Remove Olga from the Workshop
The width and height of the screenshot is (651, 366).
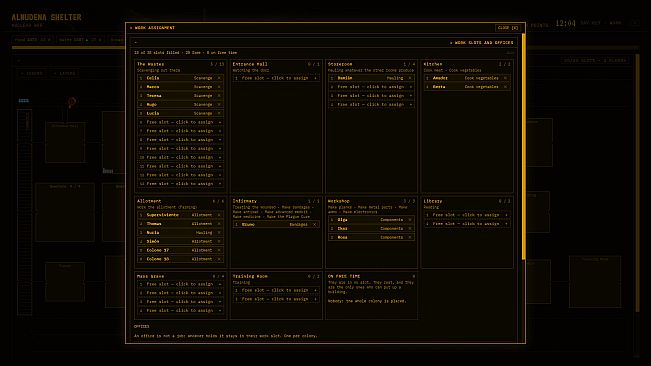tap(410, 220)
